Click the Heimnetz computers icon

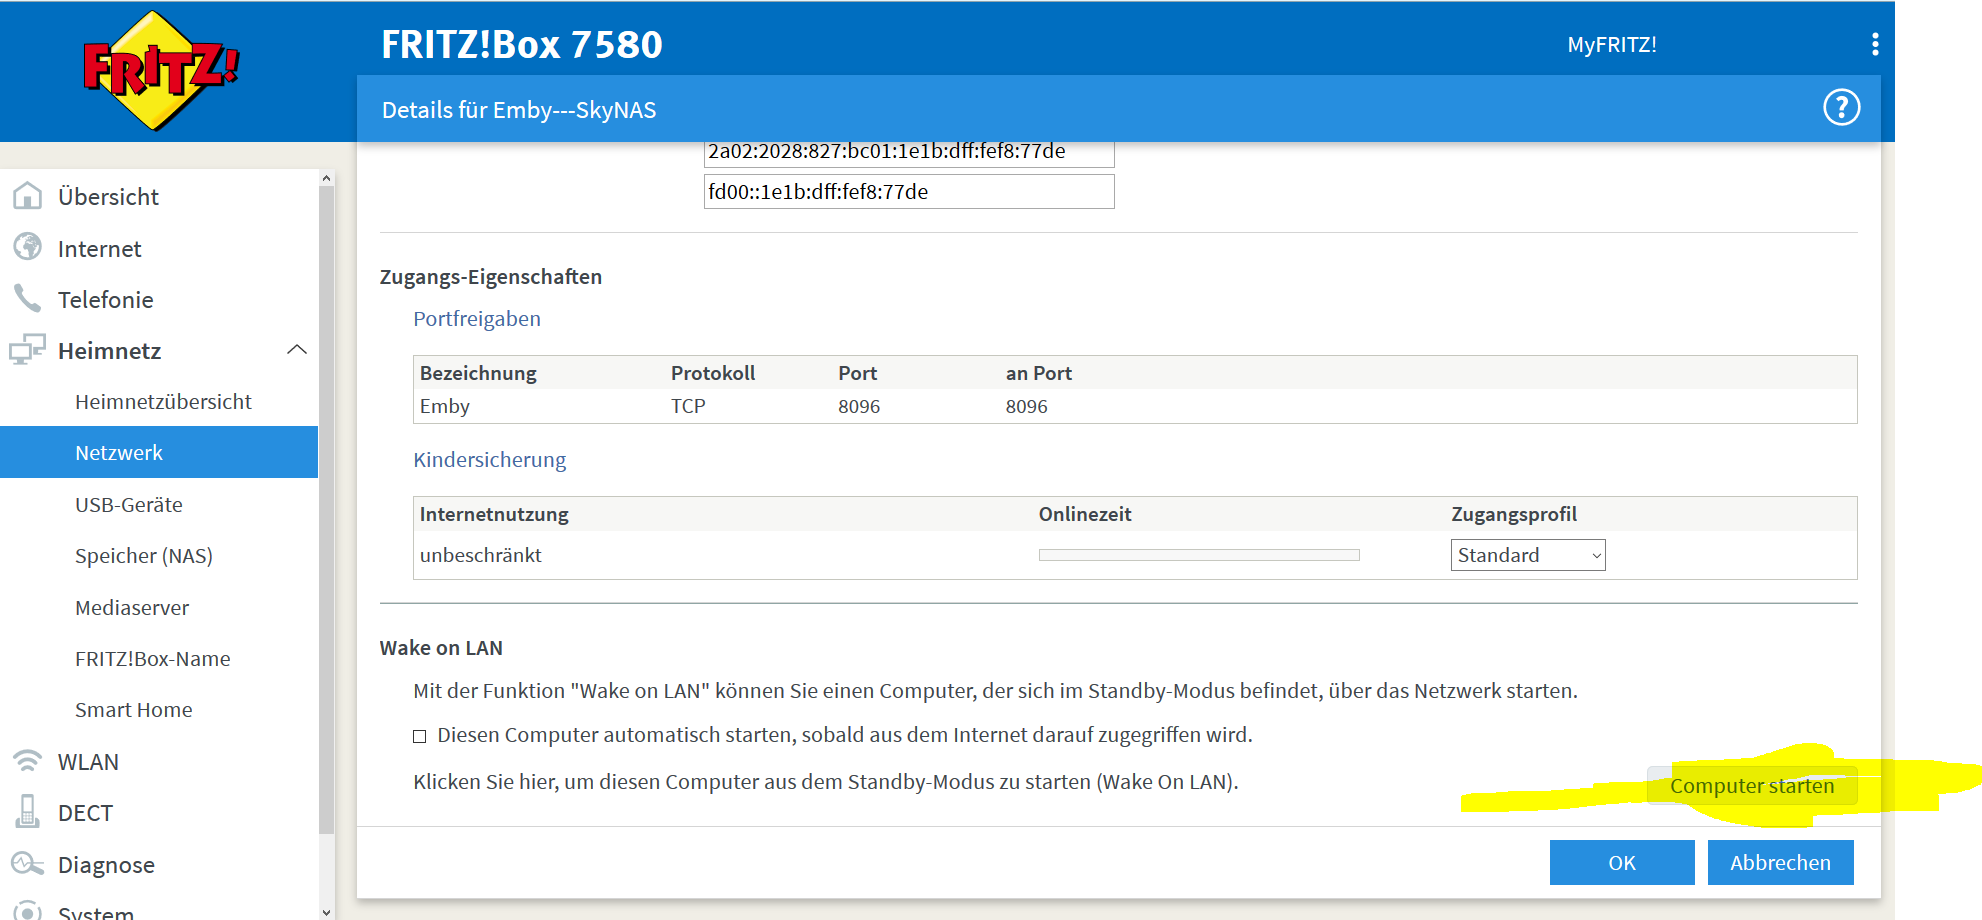pos(28,350)
